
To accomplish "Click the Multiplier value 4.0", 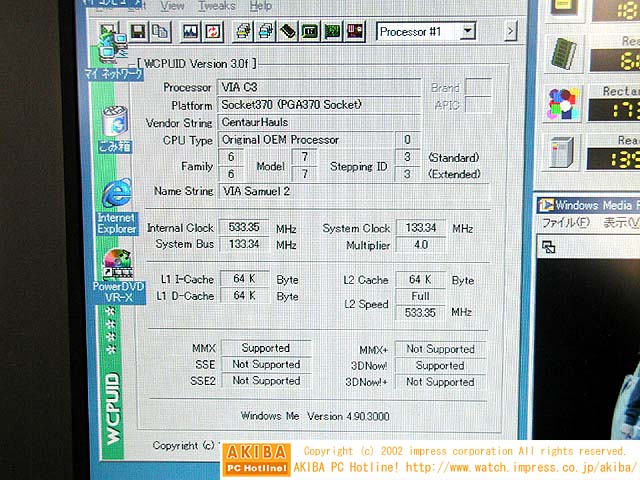I will click(x=420, y=244).
